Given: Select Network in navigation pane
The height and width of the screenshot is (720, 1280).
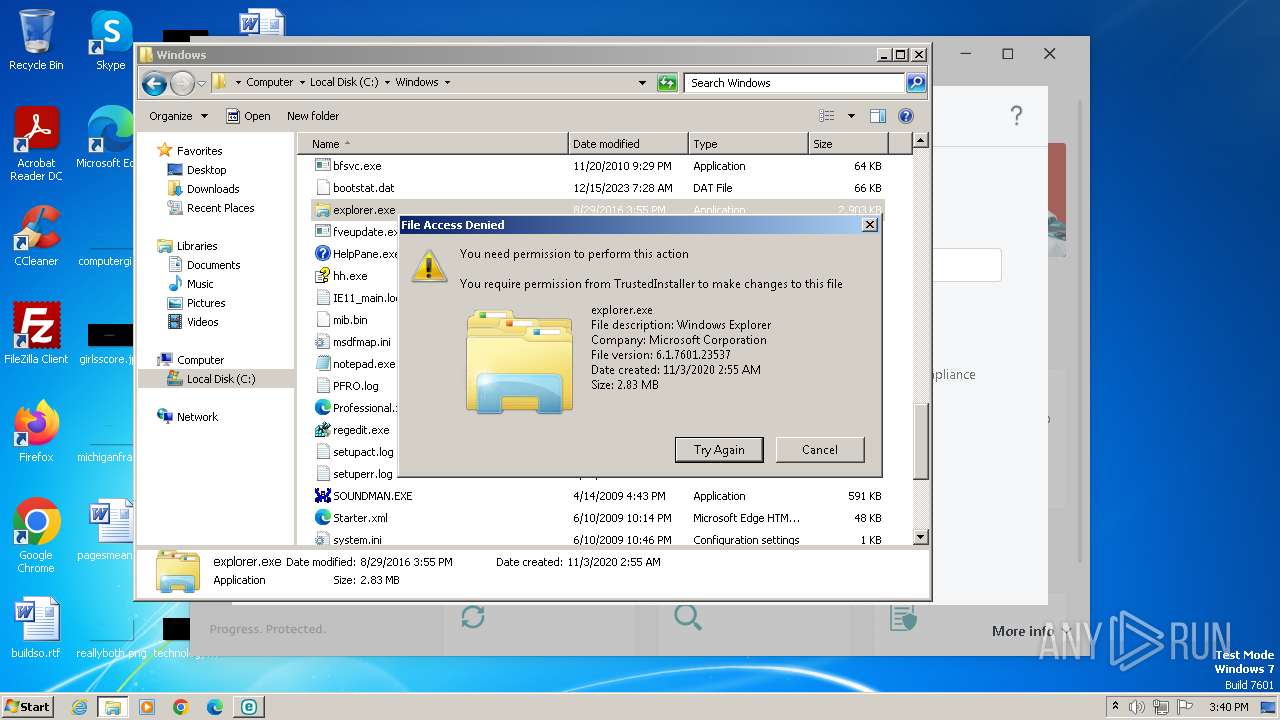Looking at the screenshot, I should 187,417.
